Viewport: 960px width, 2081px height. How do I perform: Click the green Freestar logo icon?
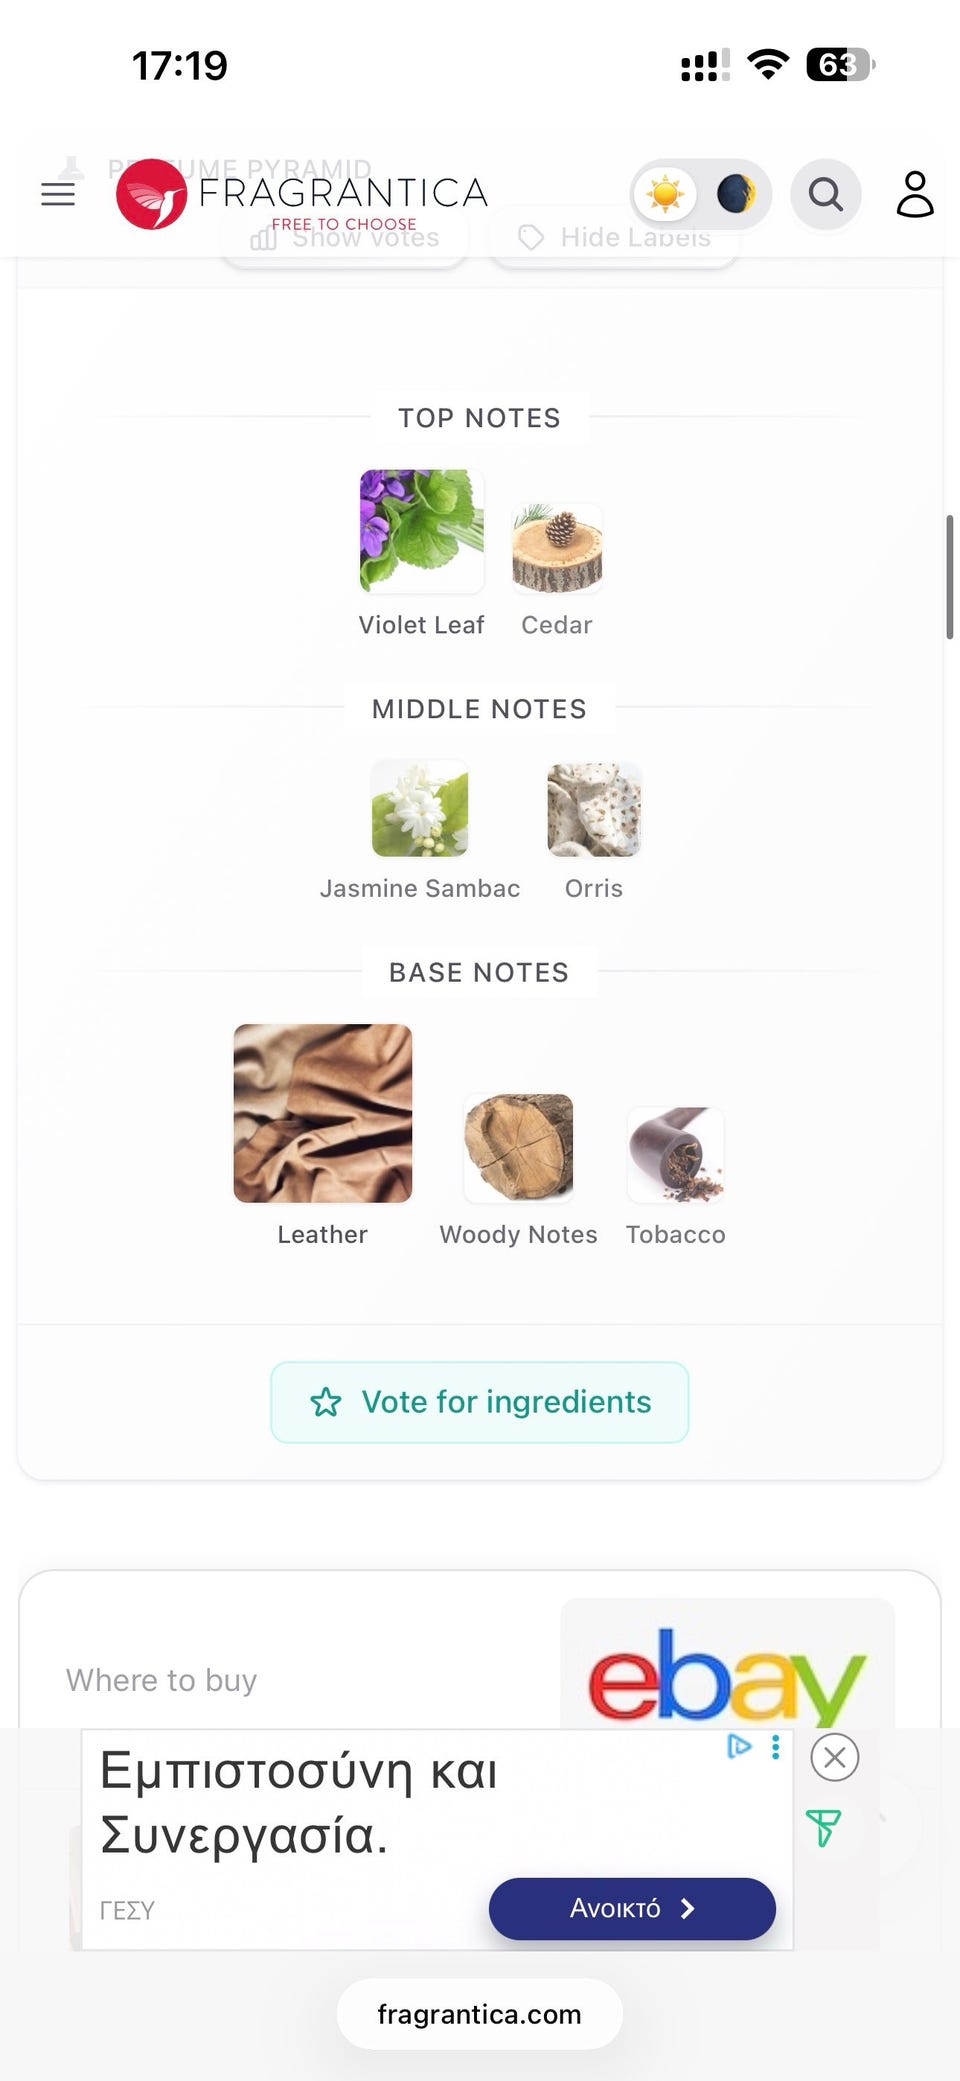click(823, 1828)
